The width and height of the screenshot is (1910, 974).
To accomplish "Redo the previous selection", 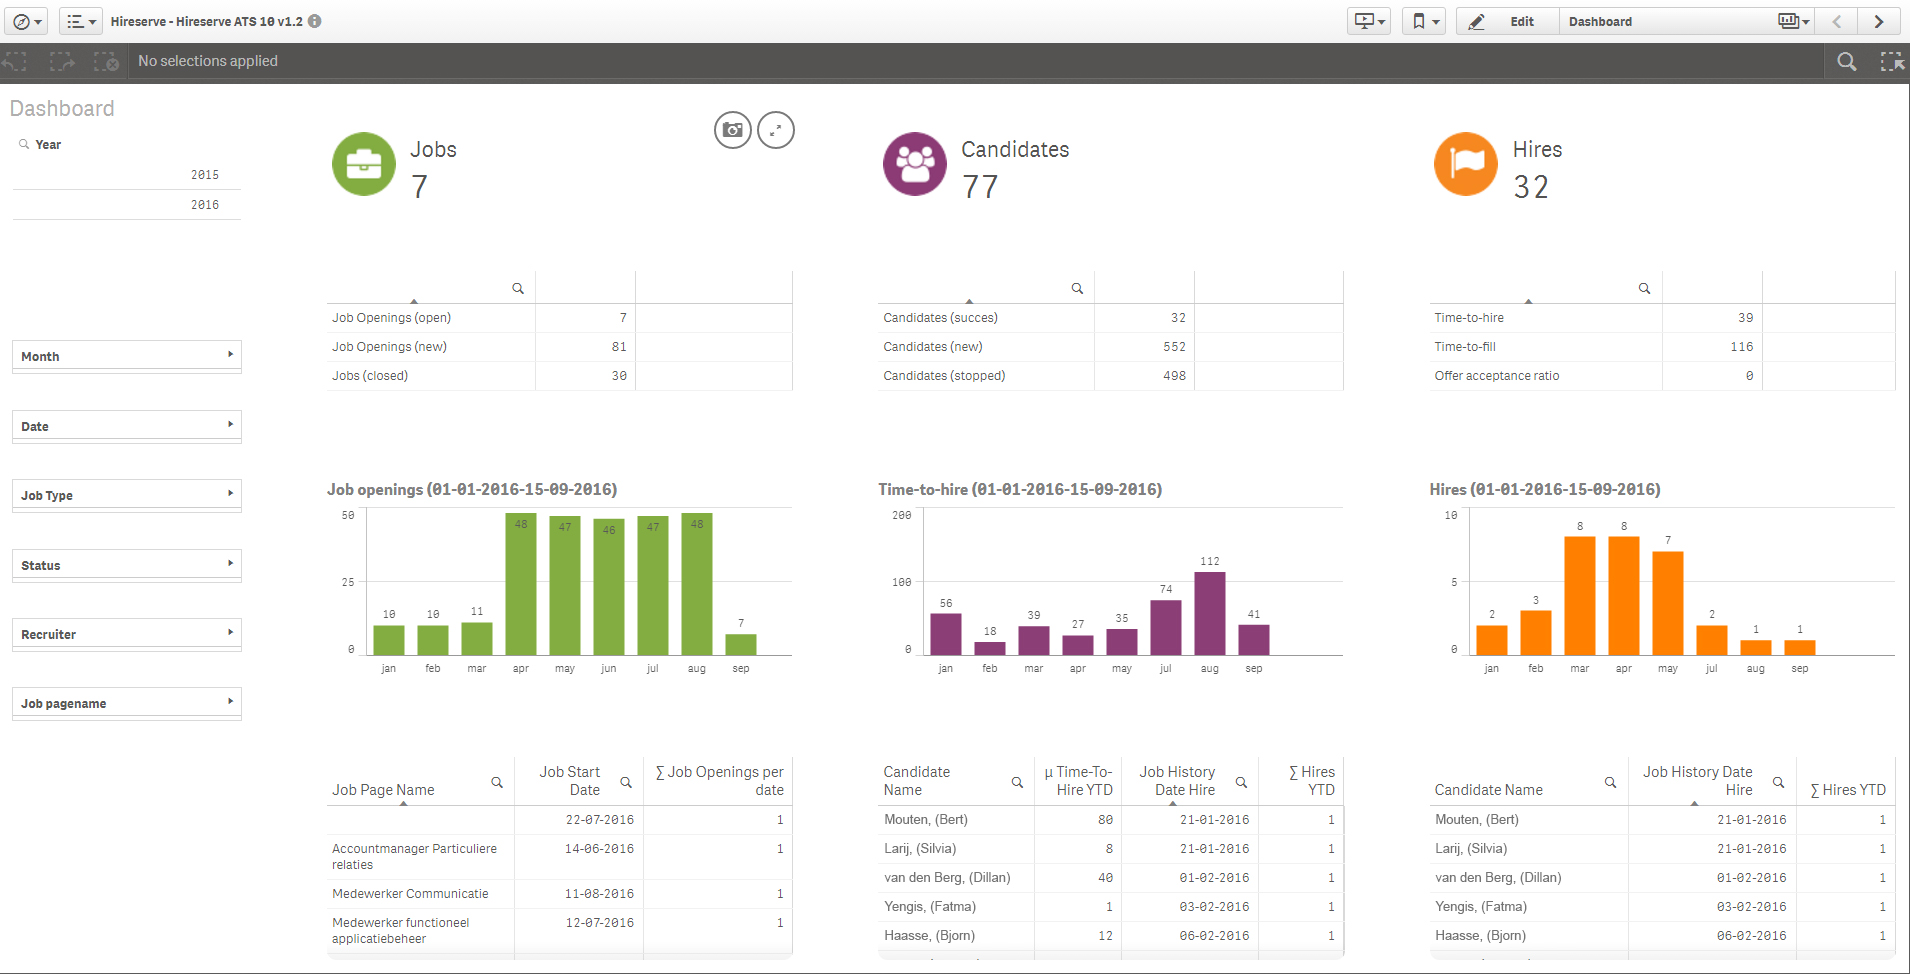I will (61, 61).
